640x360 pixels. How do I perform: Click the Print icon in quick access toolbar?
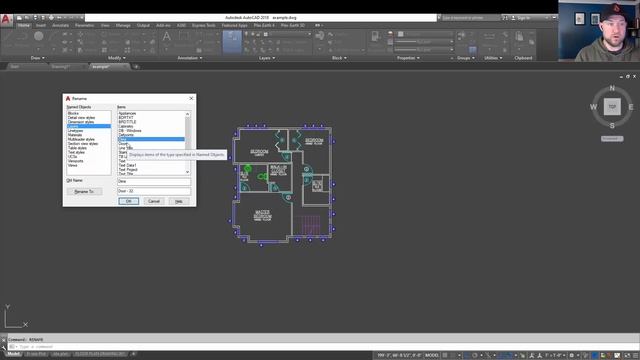(51, 18)
